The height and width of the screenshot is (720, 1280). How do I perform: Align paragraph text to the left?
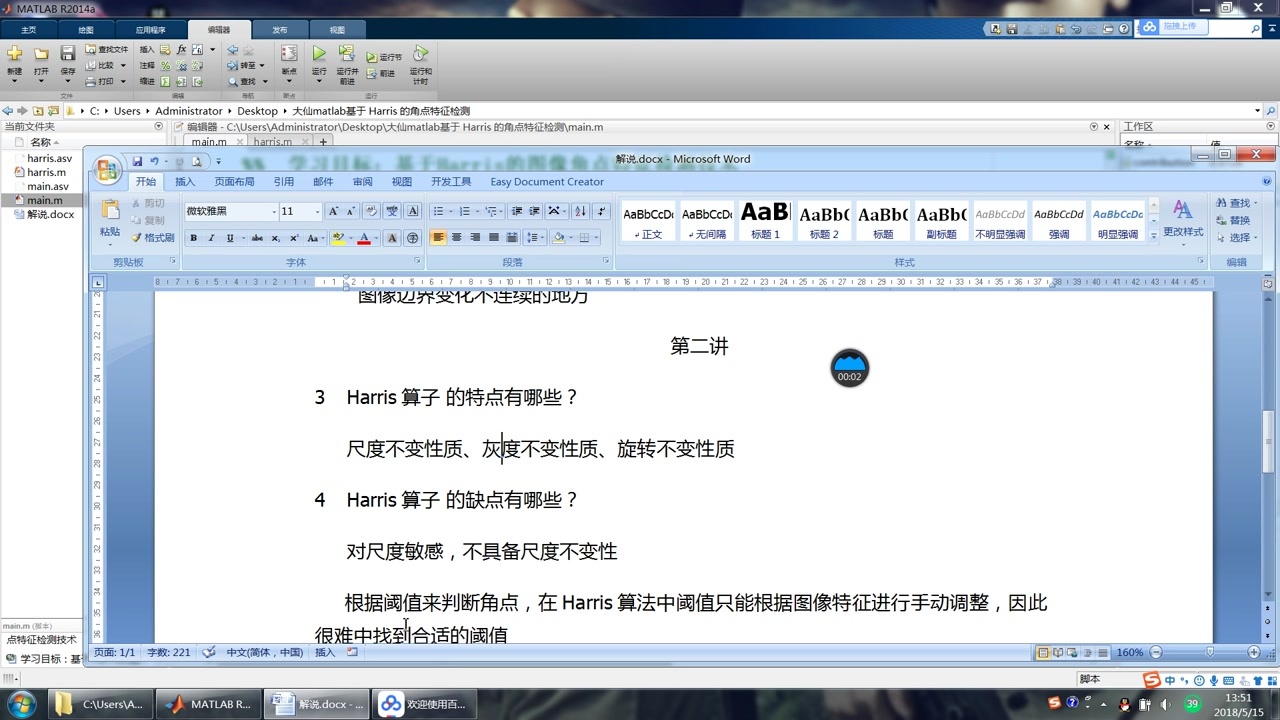coord(438,238)
